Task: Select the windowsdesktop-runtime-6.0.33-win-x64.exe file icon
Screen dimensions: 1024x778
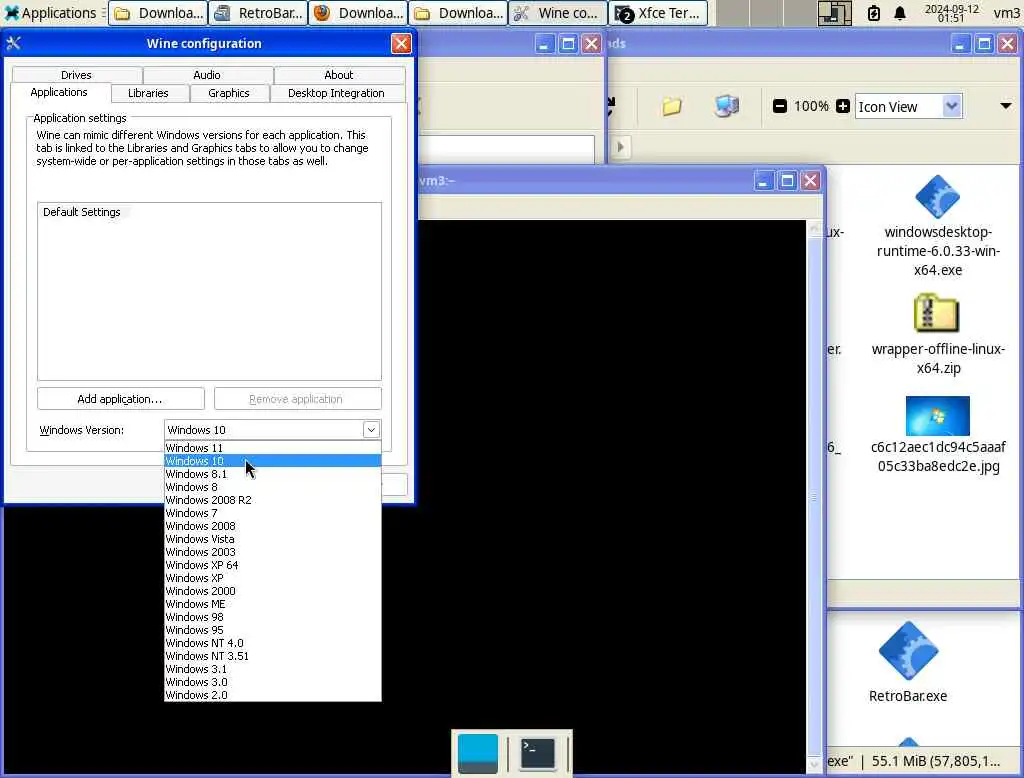Action: coord(937,196)
